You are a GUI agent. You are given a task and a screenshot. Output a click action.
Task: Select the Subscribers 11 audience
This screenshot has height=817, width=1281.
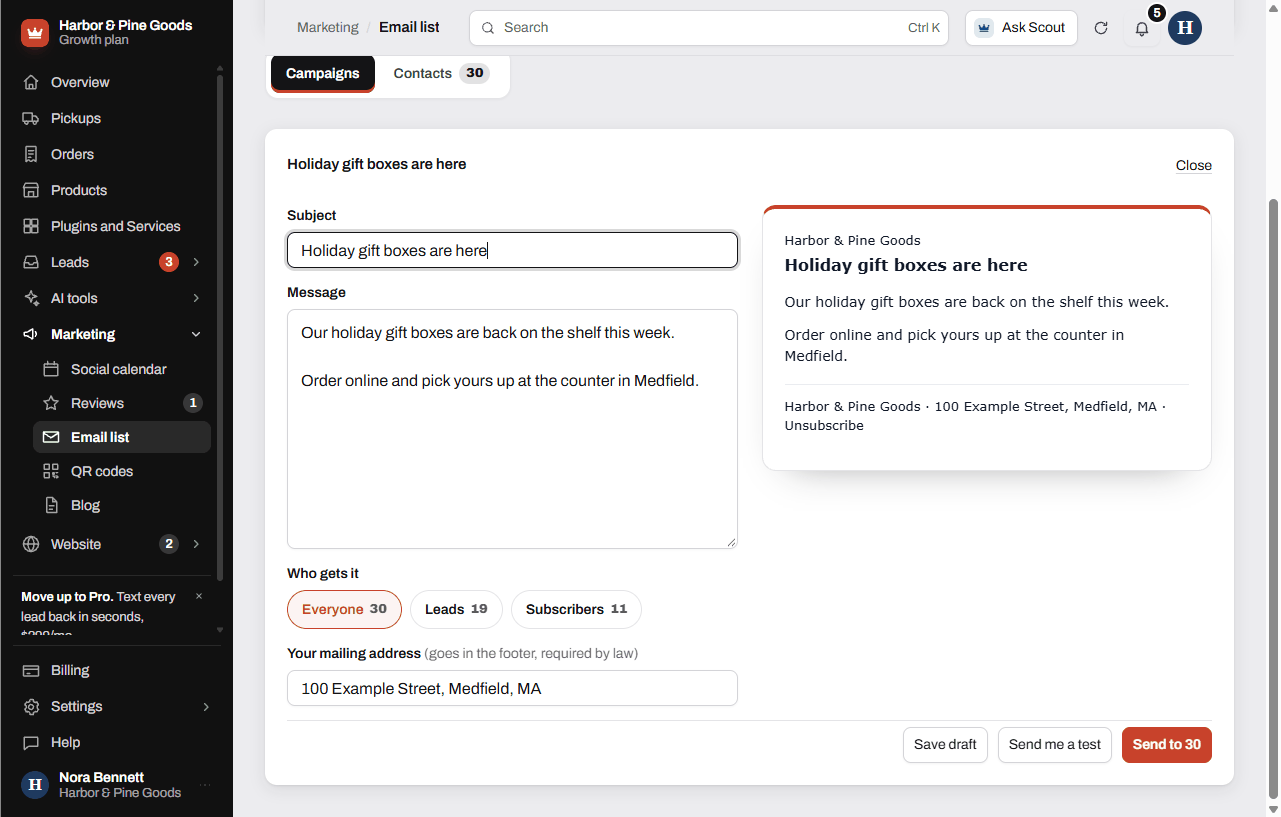pos(576,609)
